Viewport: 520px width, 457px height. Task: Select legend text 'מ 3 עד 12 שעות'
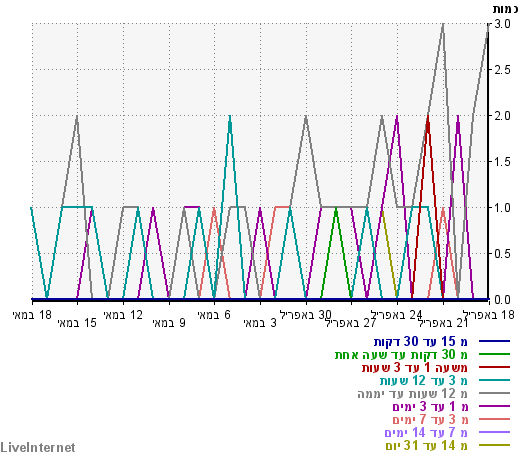(x=424, y=380)
